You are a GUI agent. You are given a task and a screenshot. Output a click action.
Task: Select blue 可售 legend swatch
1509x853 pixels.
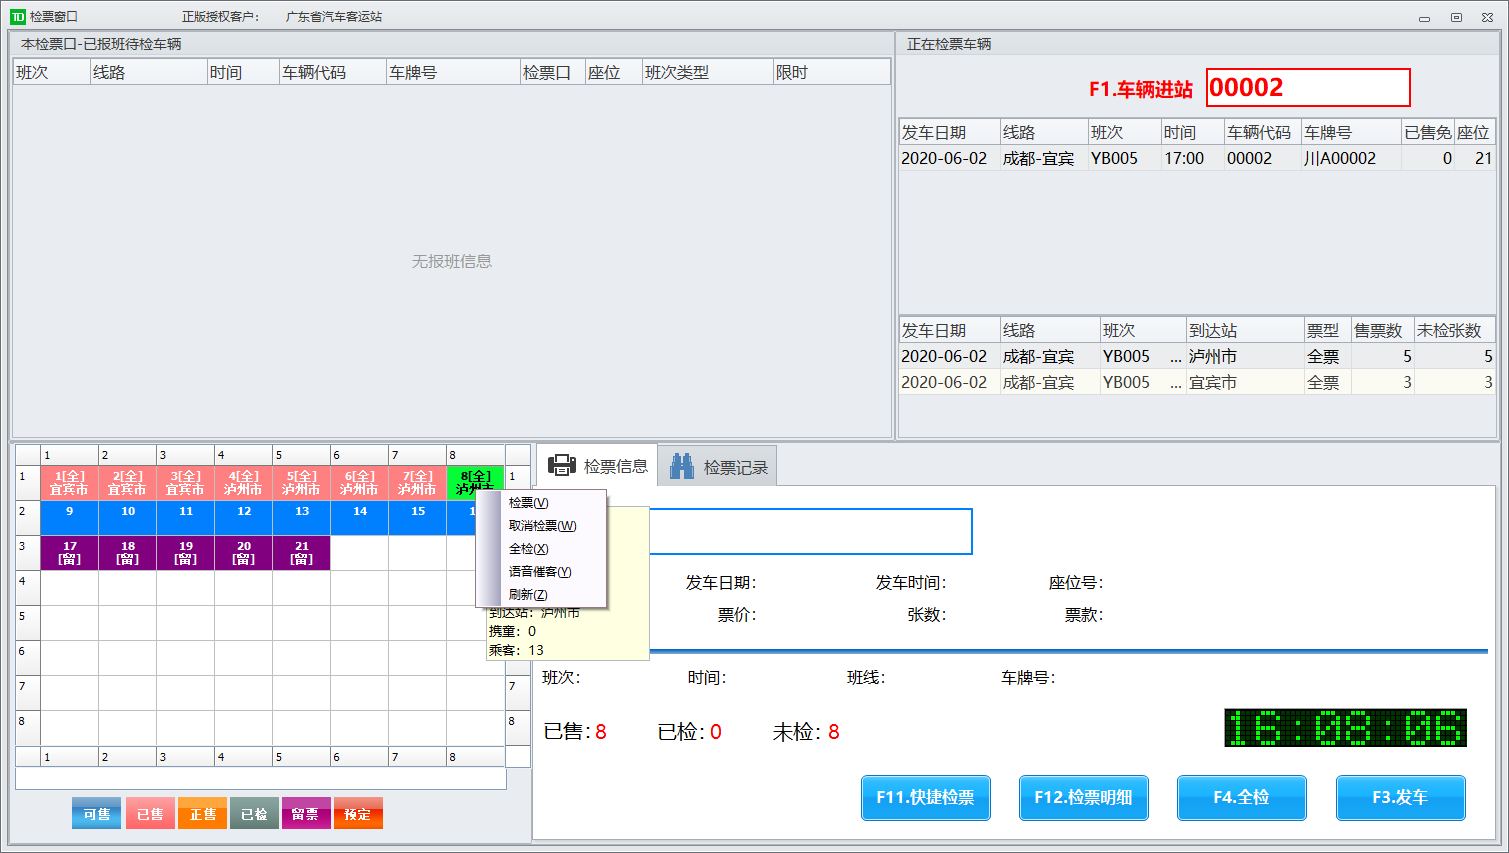coord(96,814)
